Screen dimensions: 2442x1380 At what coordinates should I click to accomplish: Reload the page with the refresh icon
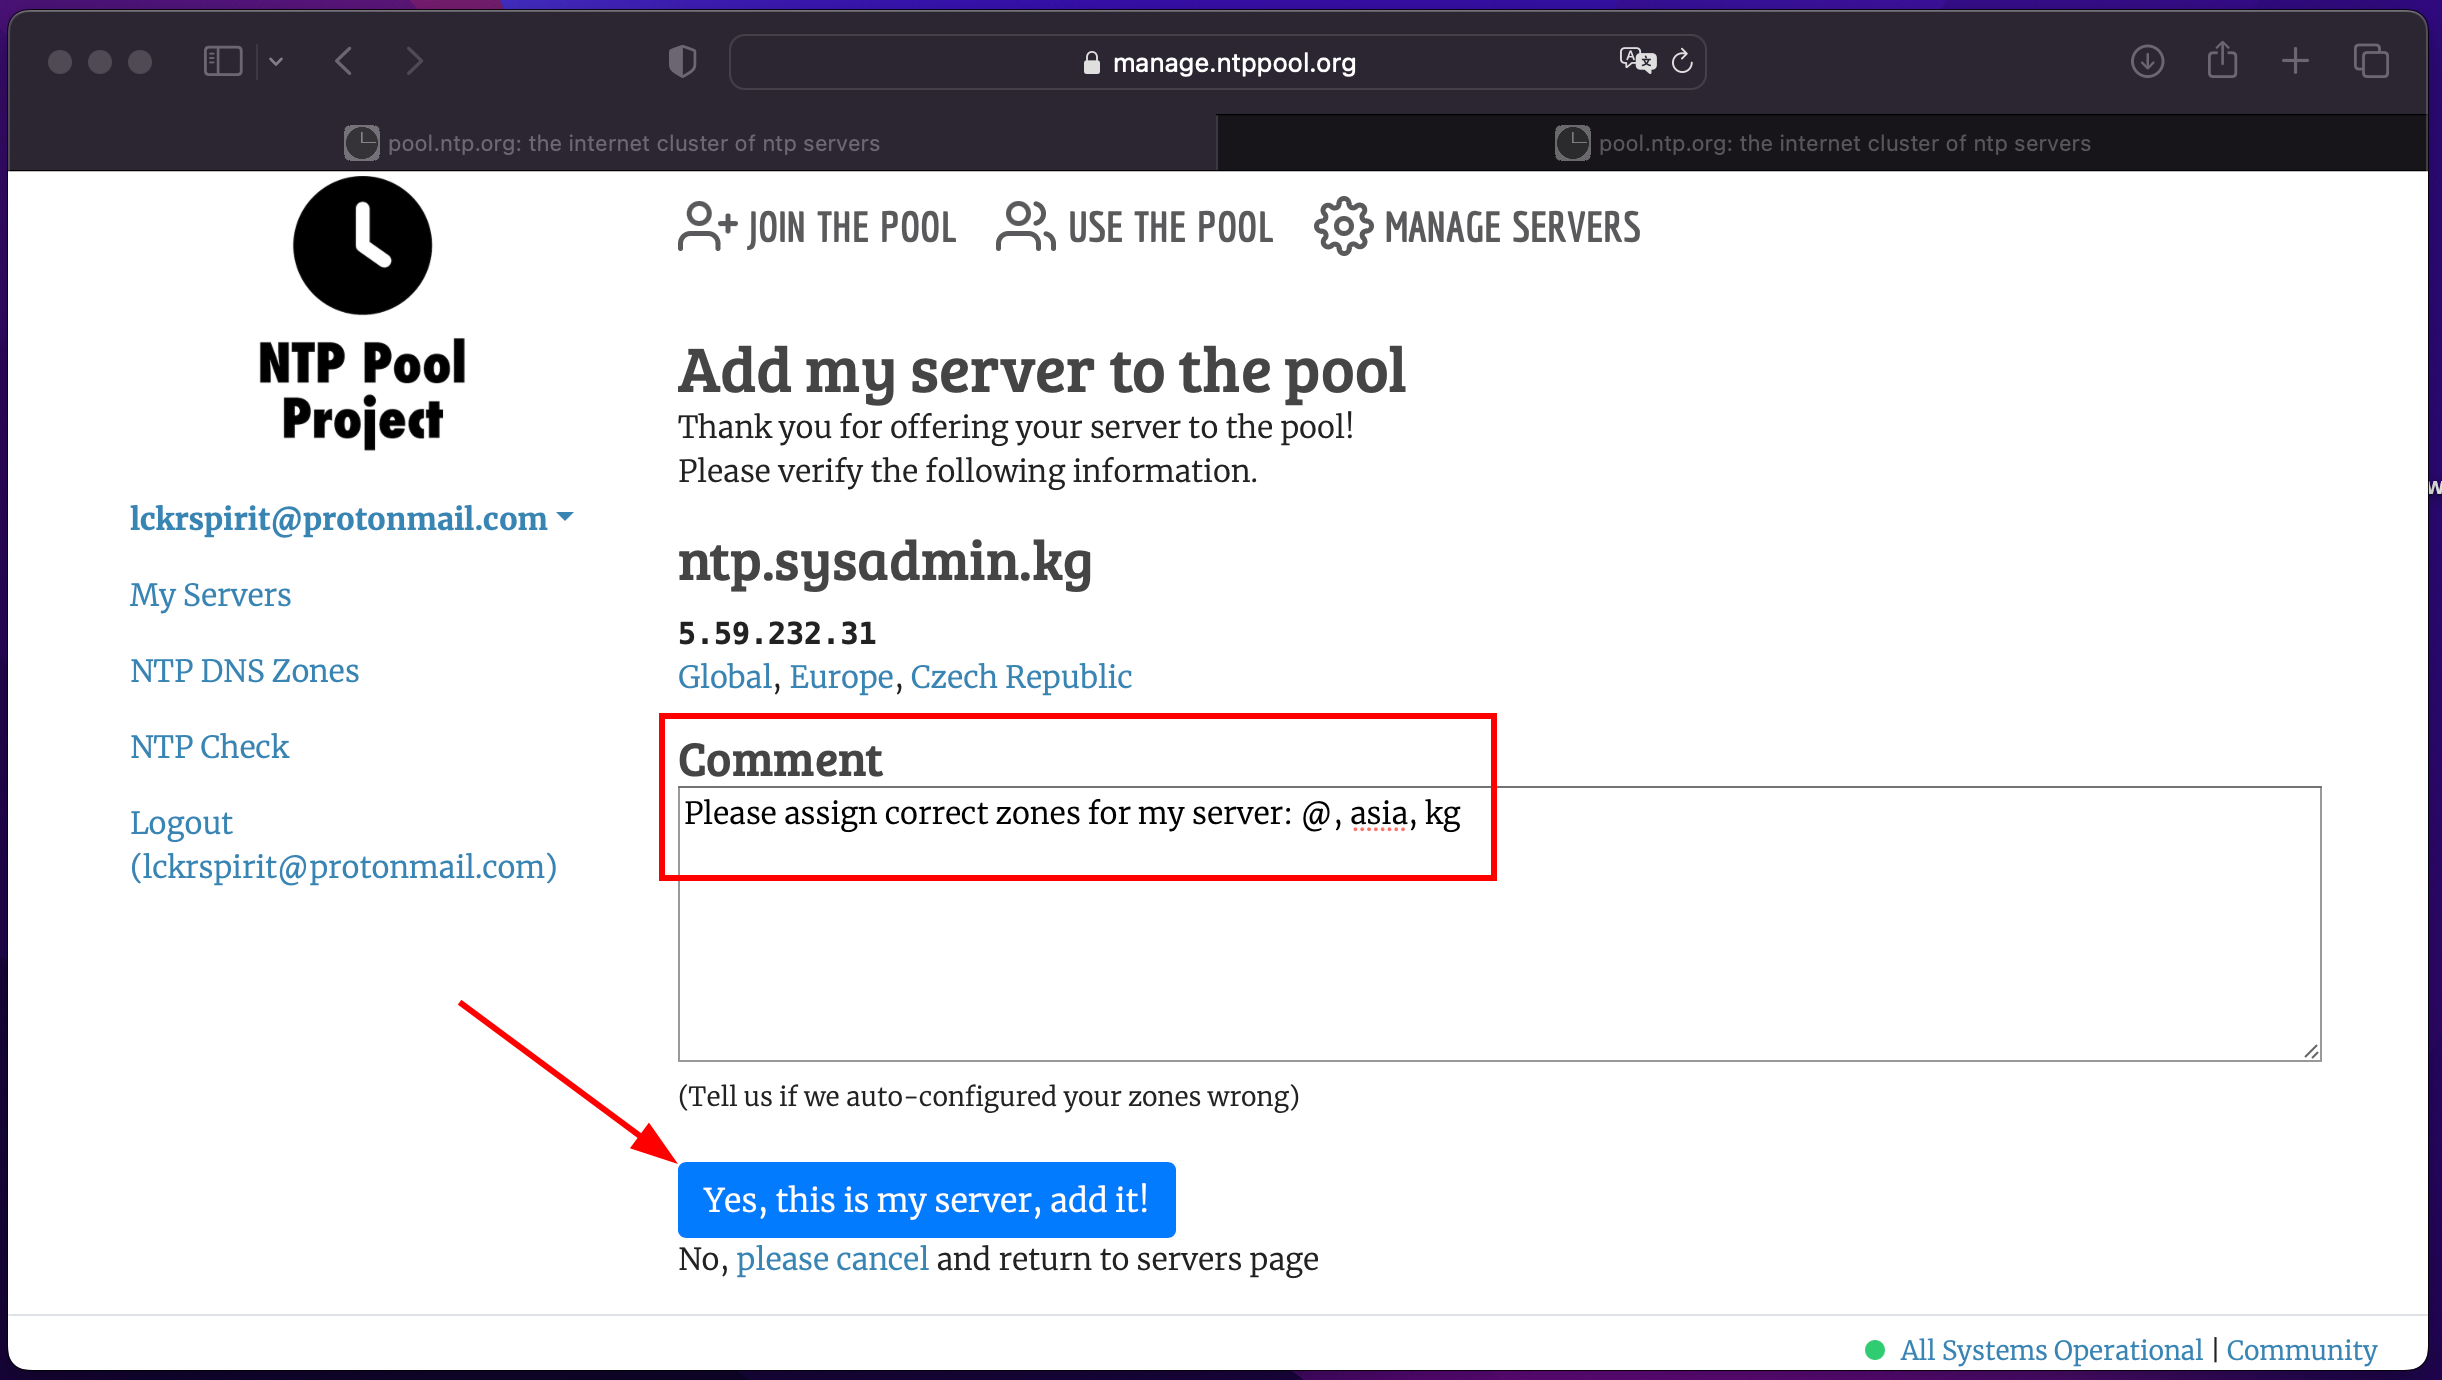[x=1683, y=61]
